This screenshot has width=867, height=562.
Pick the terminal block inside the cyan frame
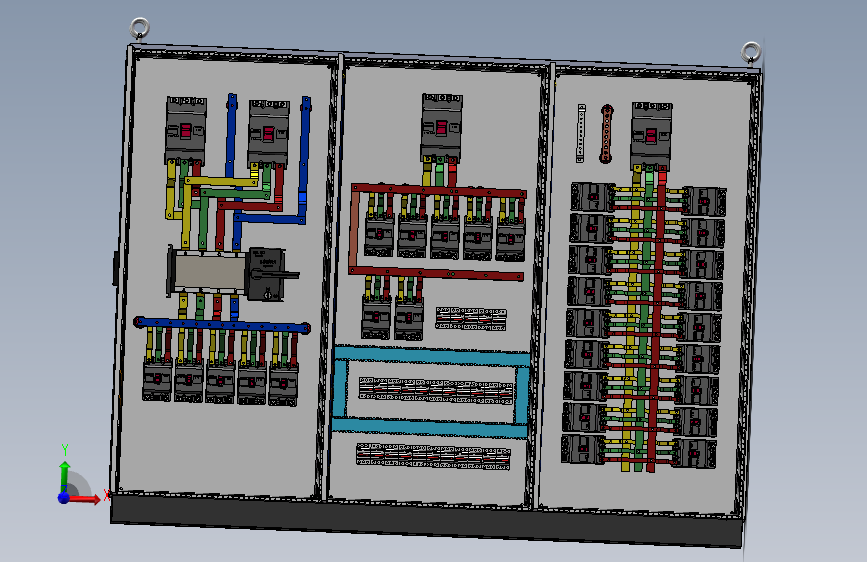point(436,391)
